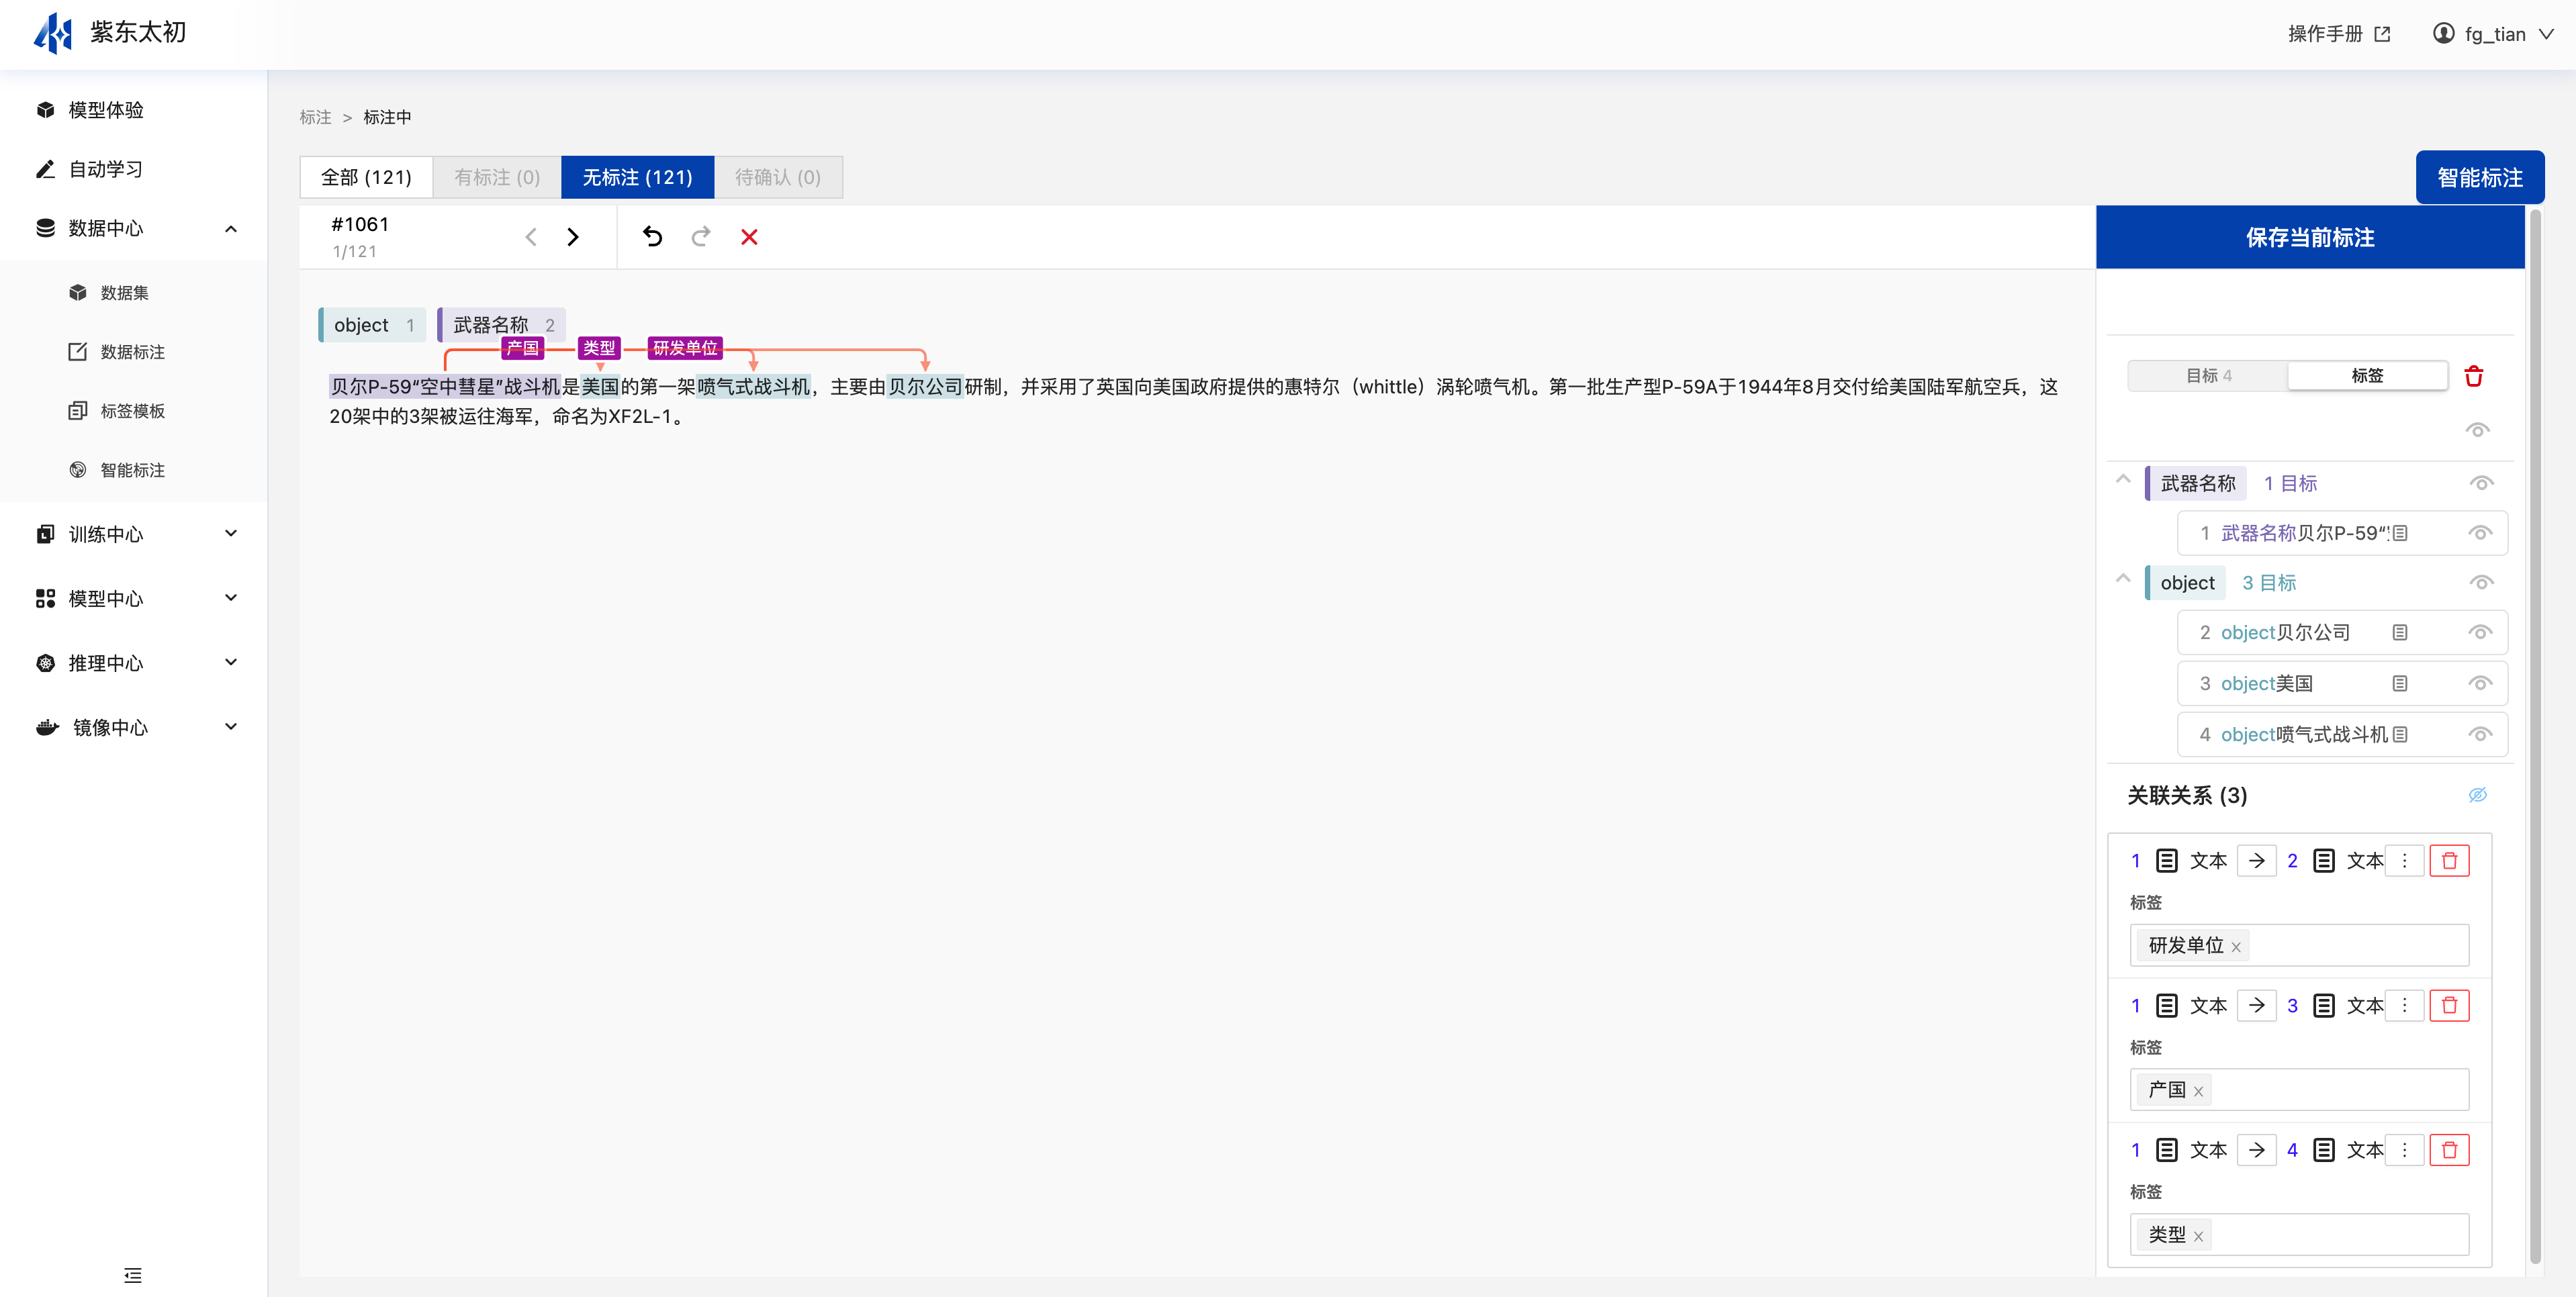Delete relation 1→2 with trash button
Viewport: 2576px width, 1297px height.
(x=2449, y=861)
